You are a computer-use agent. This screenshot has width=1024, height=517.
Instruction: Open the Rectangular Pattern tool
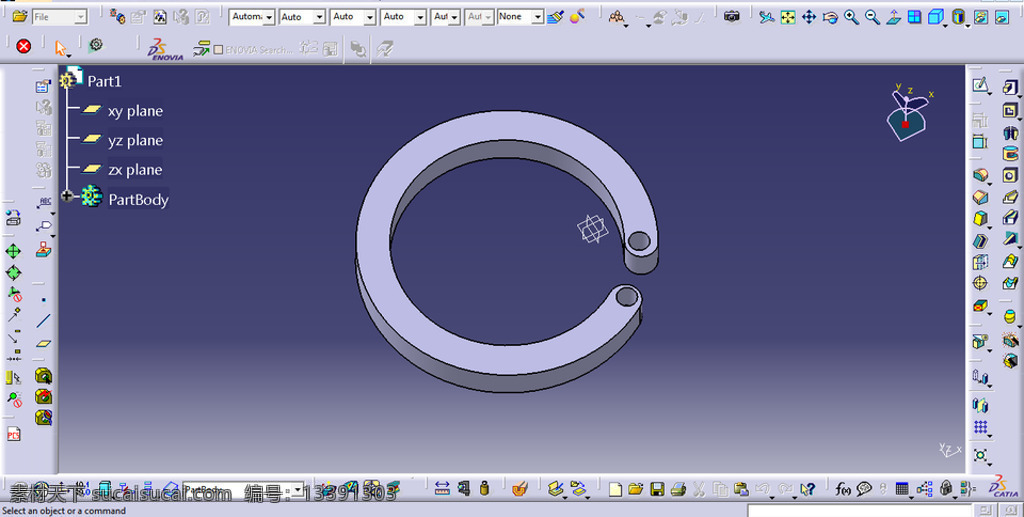click(980, 428)
